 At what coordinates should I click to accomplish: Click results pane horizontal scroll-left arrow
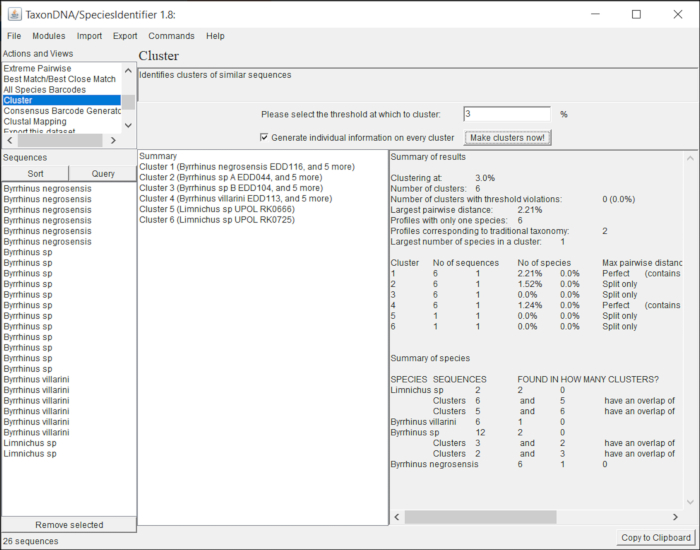pos(397,517)
